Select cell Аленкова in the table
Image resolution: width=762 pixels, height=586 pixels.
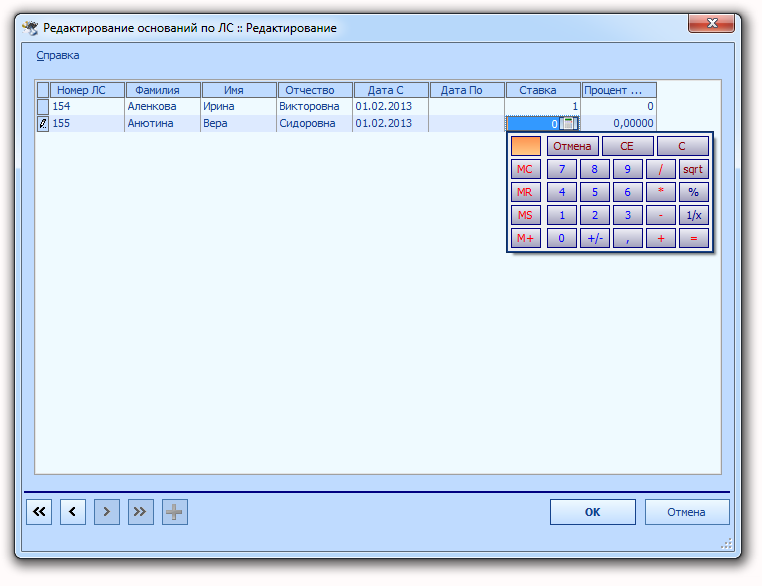163,106
